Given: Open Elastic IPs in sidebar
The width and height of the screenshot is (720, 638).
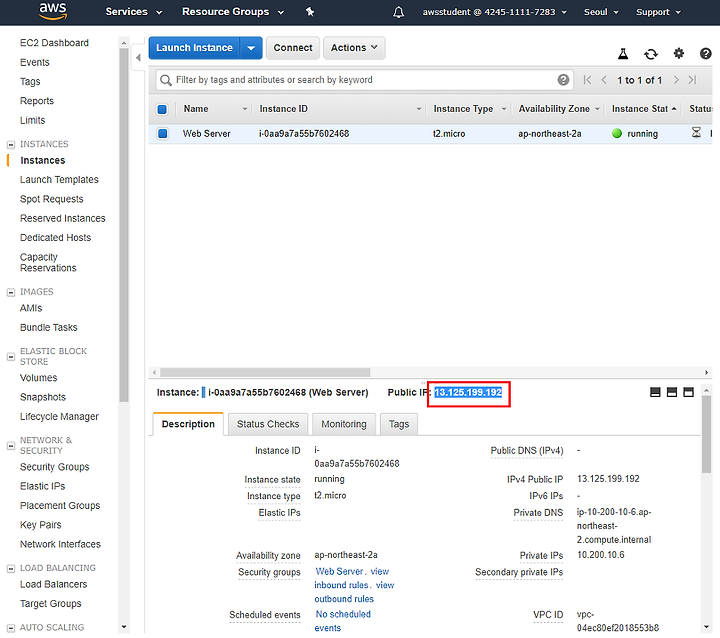Looking at the screenshot, I should pos(42,486).
